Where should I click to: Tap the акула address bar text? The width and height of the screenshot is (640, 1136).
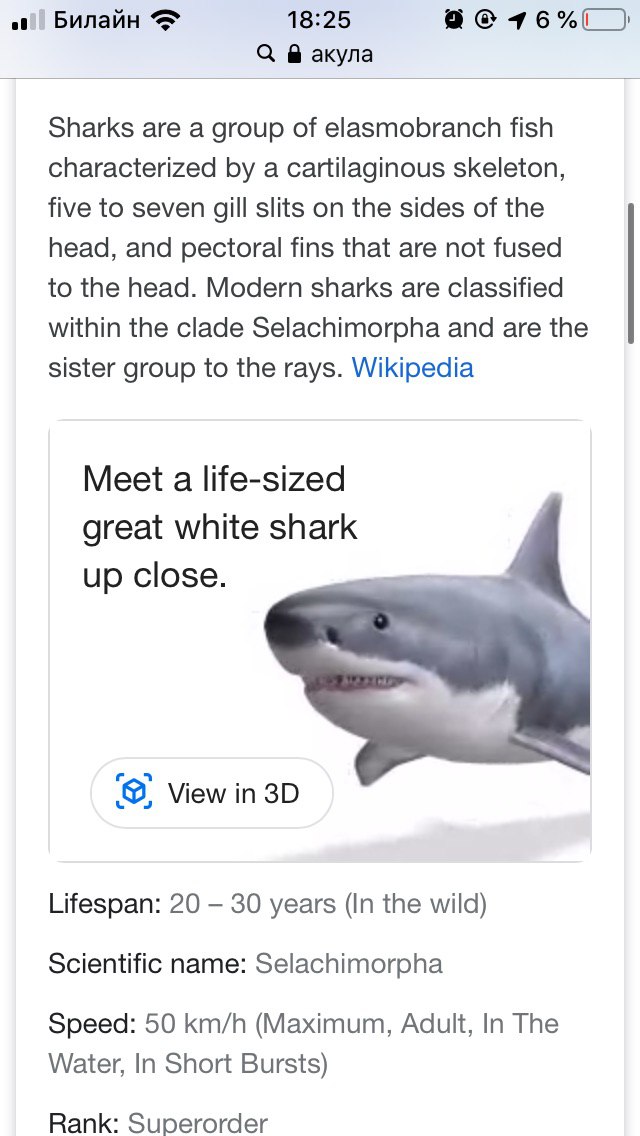[x=341, y=54]
